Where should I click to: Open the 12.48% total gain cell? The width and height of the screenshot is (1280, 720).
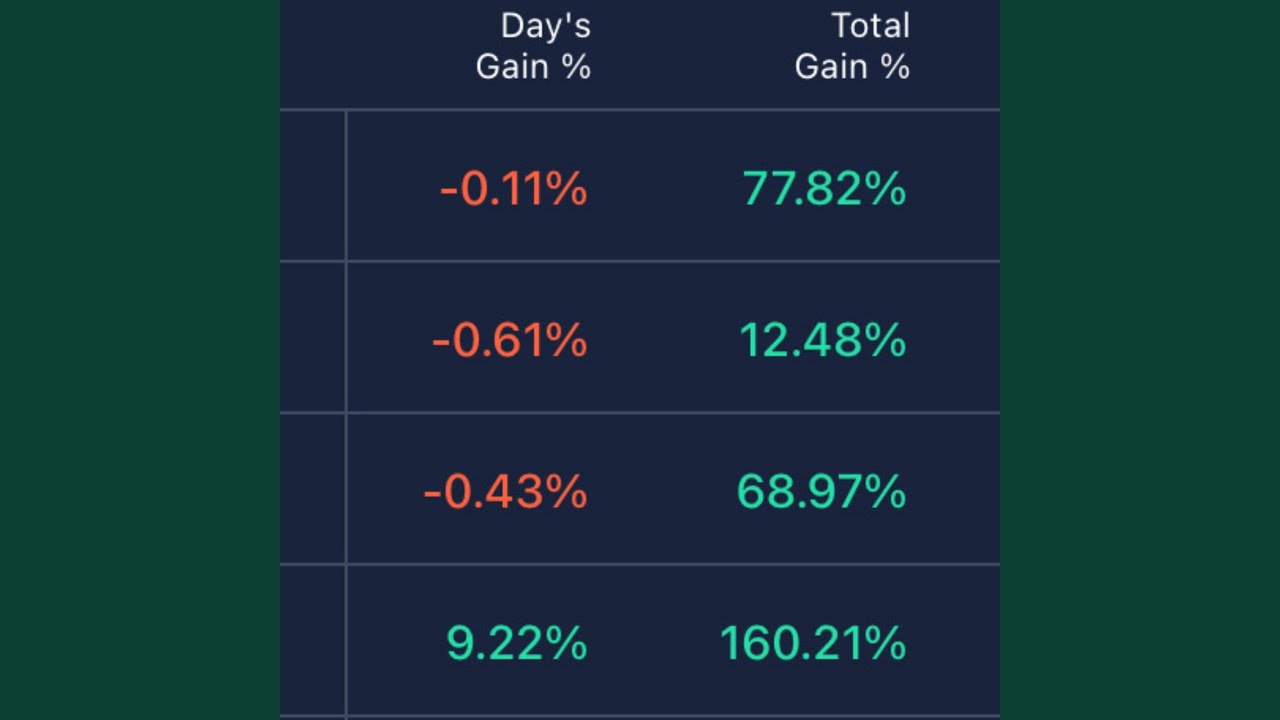tap(822, 340)
